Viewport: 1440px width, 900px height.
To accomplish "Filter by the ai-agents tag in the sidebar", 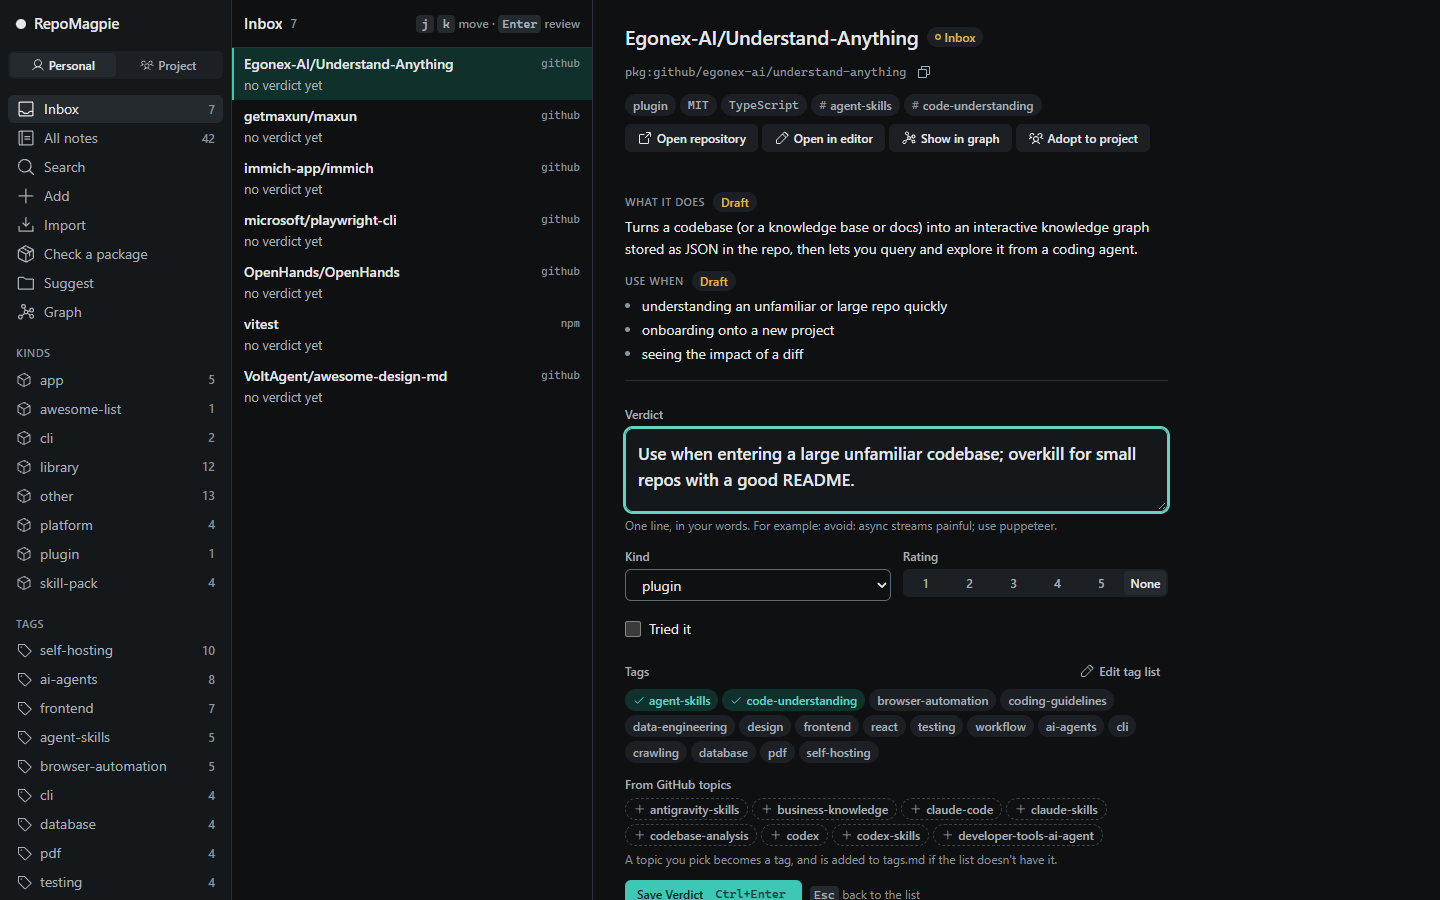I will point(116,679).
